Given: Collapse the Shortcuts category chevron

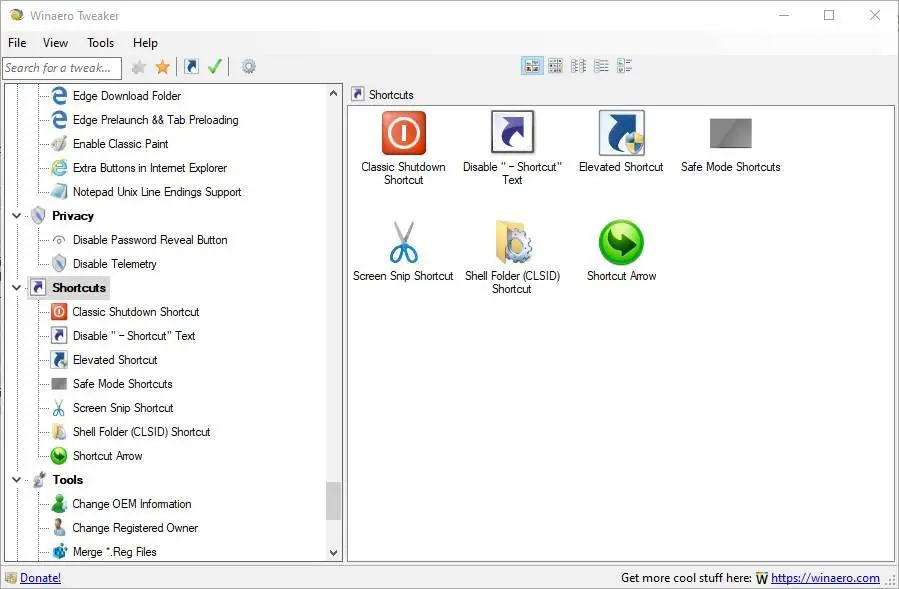Looking at the screenshot, I should pyautogui.click(x=16, y=288).
